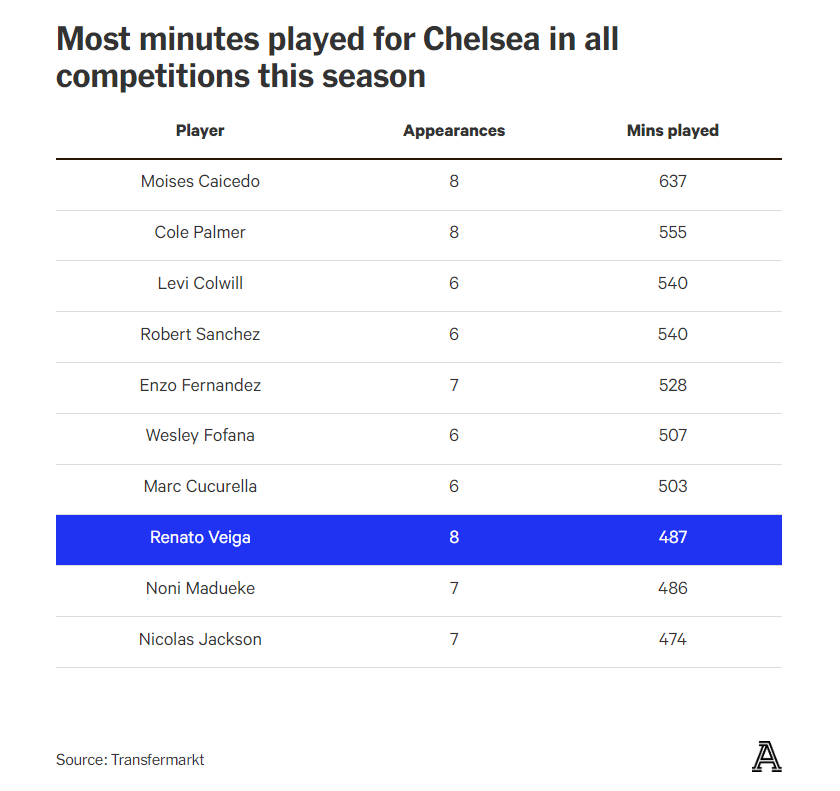The width and height of the screenshot is (840, 791).
Task: Select Marc Cucurella player name
Action: click(200, 486)
